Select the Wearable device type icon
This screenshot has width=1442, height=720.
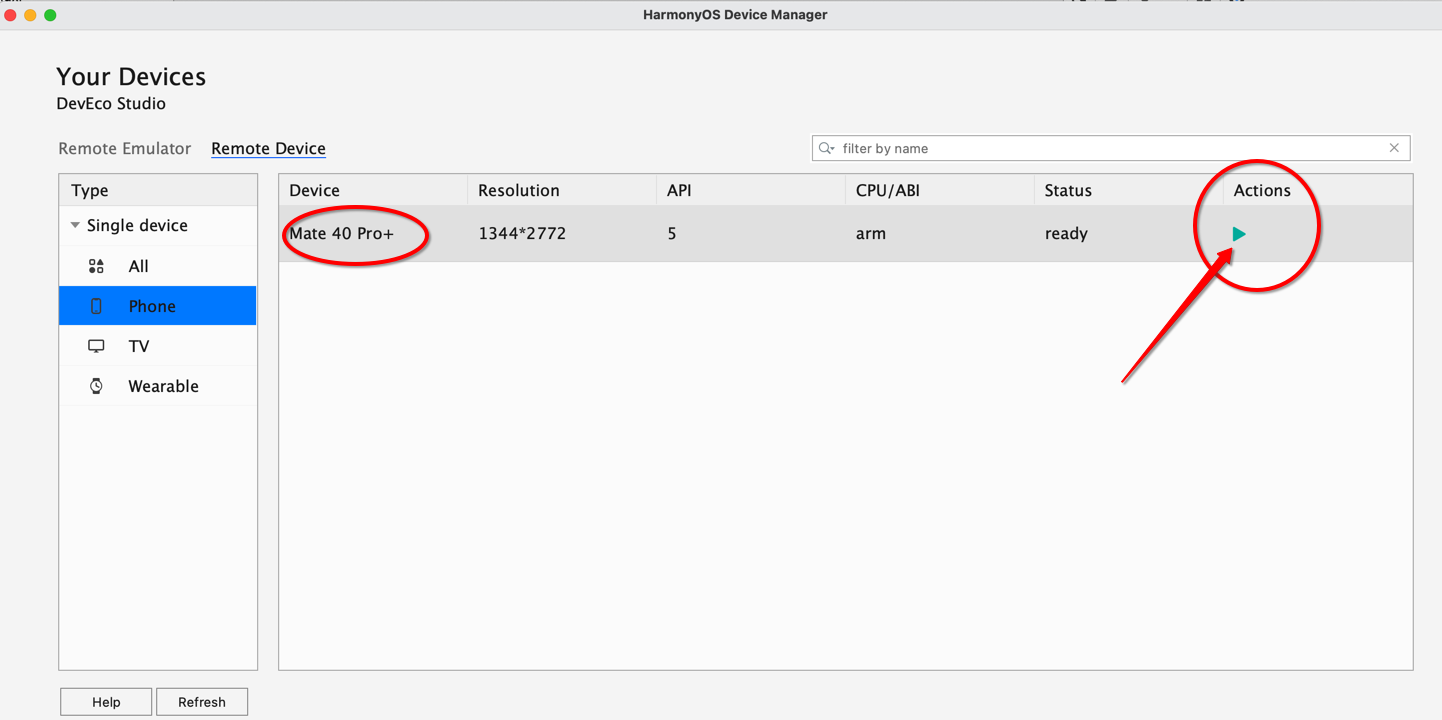[x=95, y=385]
